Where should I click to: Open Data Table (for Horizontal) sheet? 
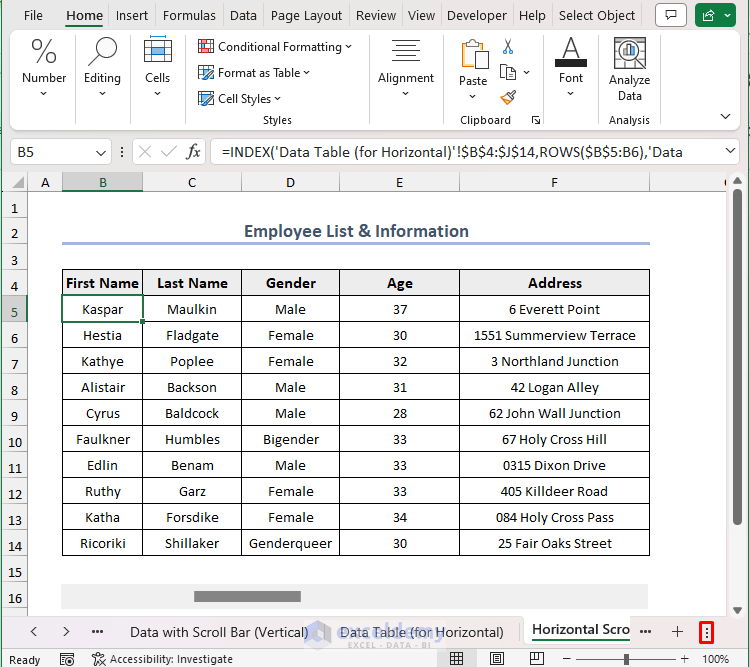(x=421, y=632)
